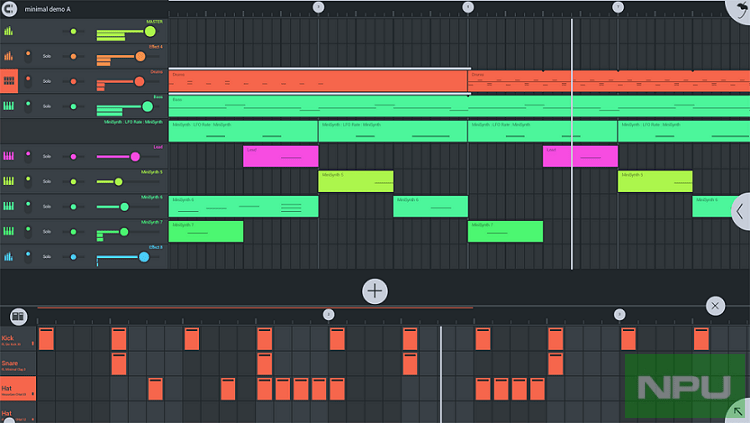Viewport: 750px width, 423px height.
Task: Solo the Effect 4 track
Action: tap(46, 56)
